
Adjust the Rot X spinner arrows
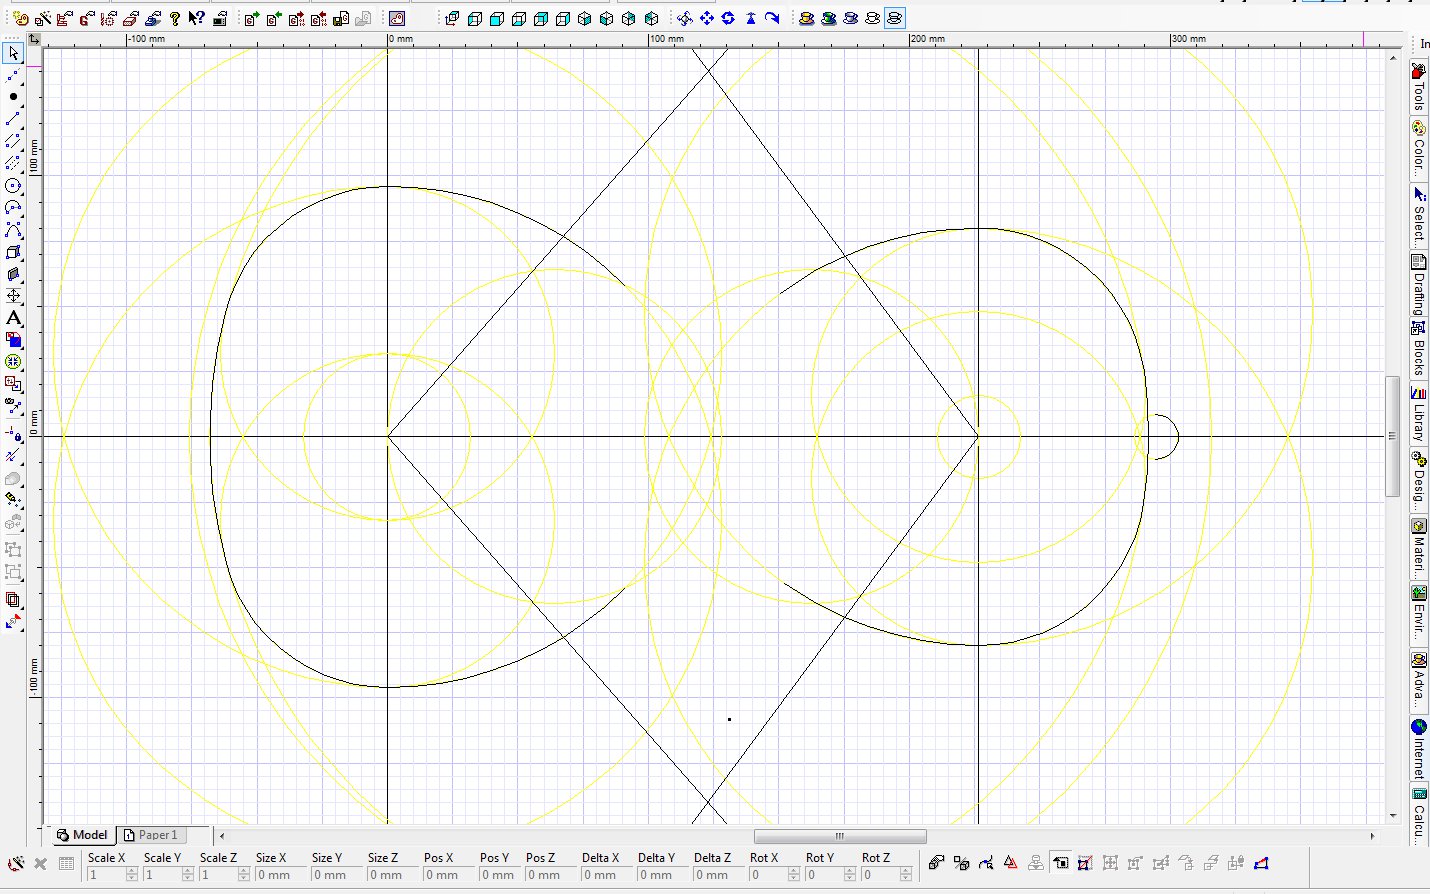(x=794, y=875)
